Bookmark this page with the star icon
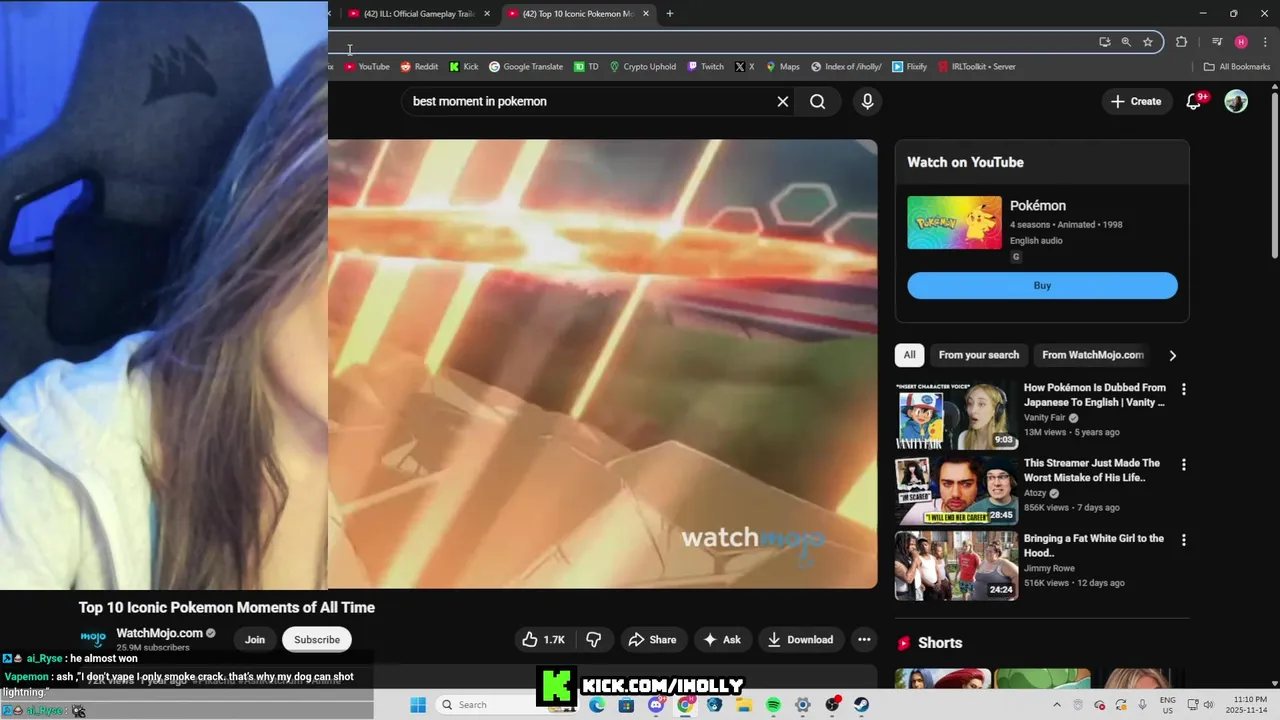Viewport: 1280px width, 720px height. click(1148, 42)
